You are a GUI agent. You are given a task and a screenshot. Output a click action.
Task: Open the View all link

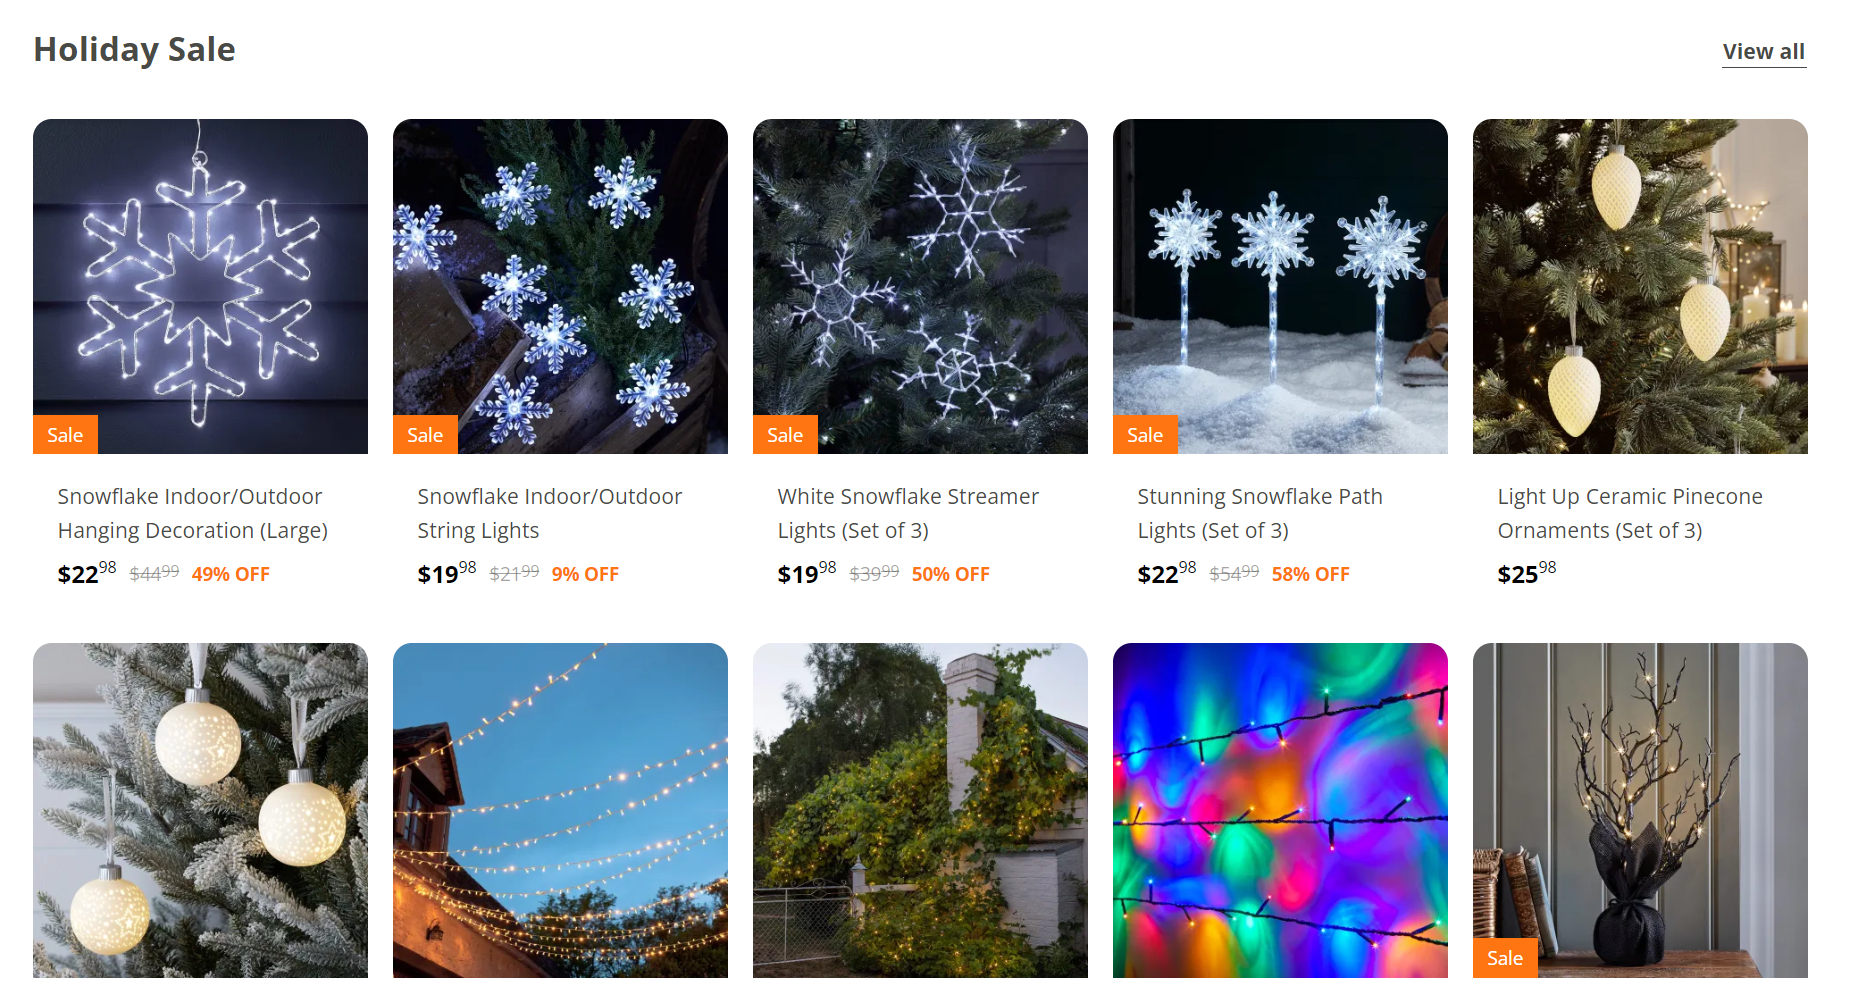pos(1763,52)
